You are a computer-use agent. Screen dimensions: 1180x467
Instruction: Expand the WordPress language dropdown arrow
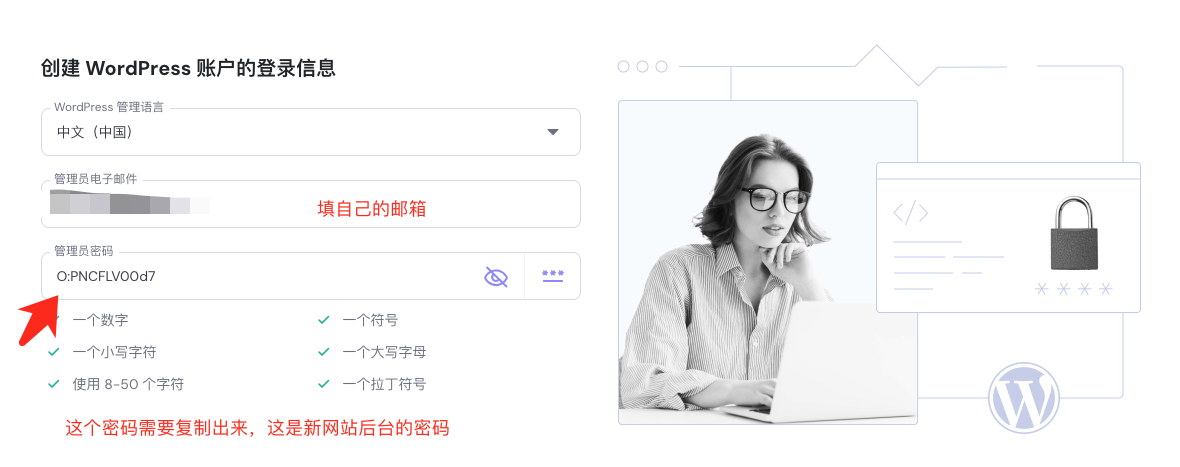click(552, 132)
